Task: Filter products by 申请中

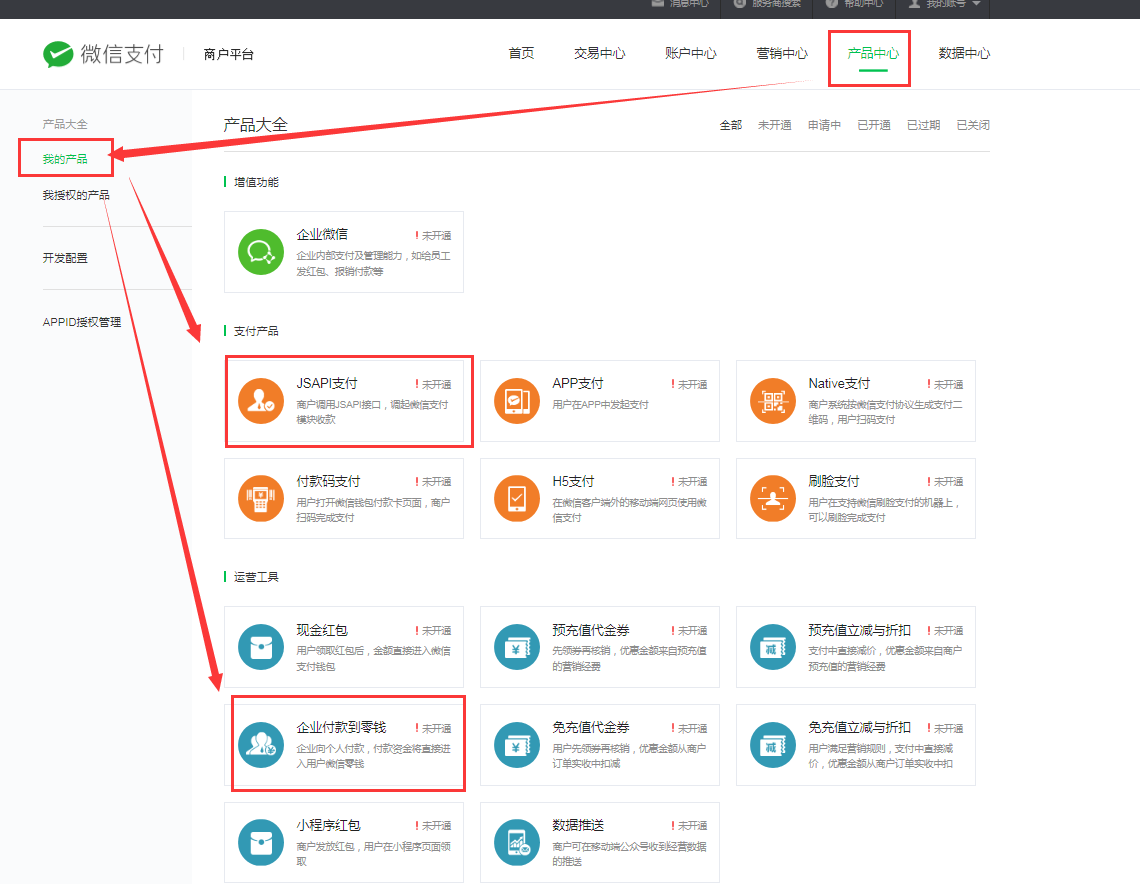Action: (x=824, y=125)
